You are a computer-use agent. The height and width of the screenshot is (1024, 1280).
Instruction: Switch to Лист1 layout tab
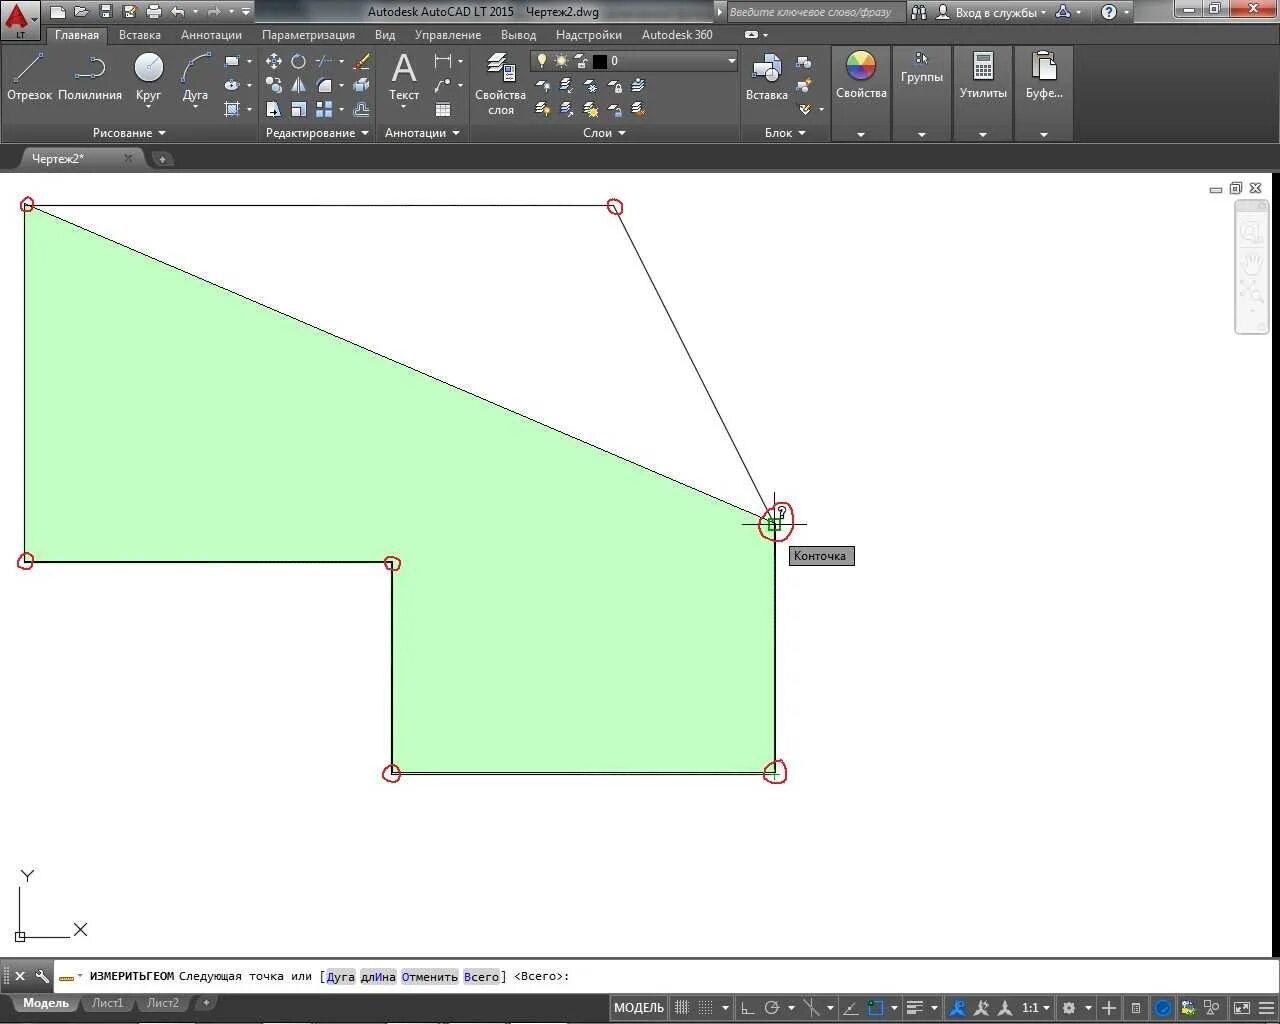click(x=107, y=1003)
